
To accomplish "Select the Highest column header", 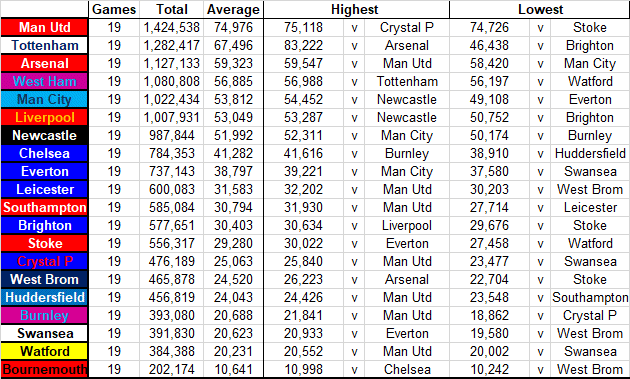I will [356, 9].
